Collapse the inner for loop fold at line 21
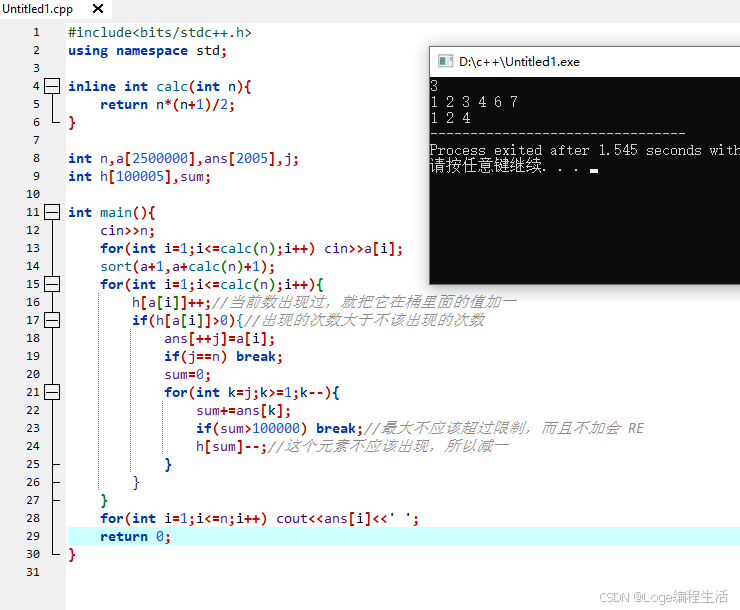This screenshot has width=740, height=610. pyautogui.click(x=52, y=392)
